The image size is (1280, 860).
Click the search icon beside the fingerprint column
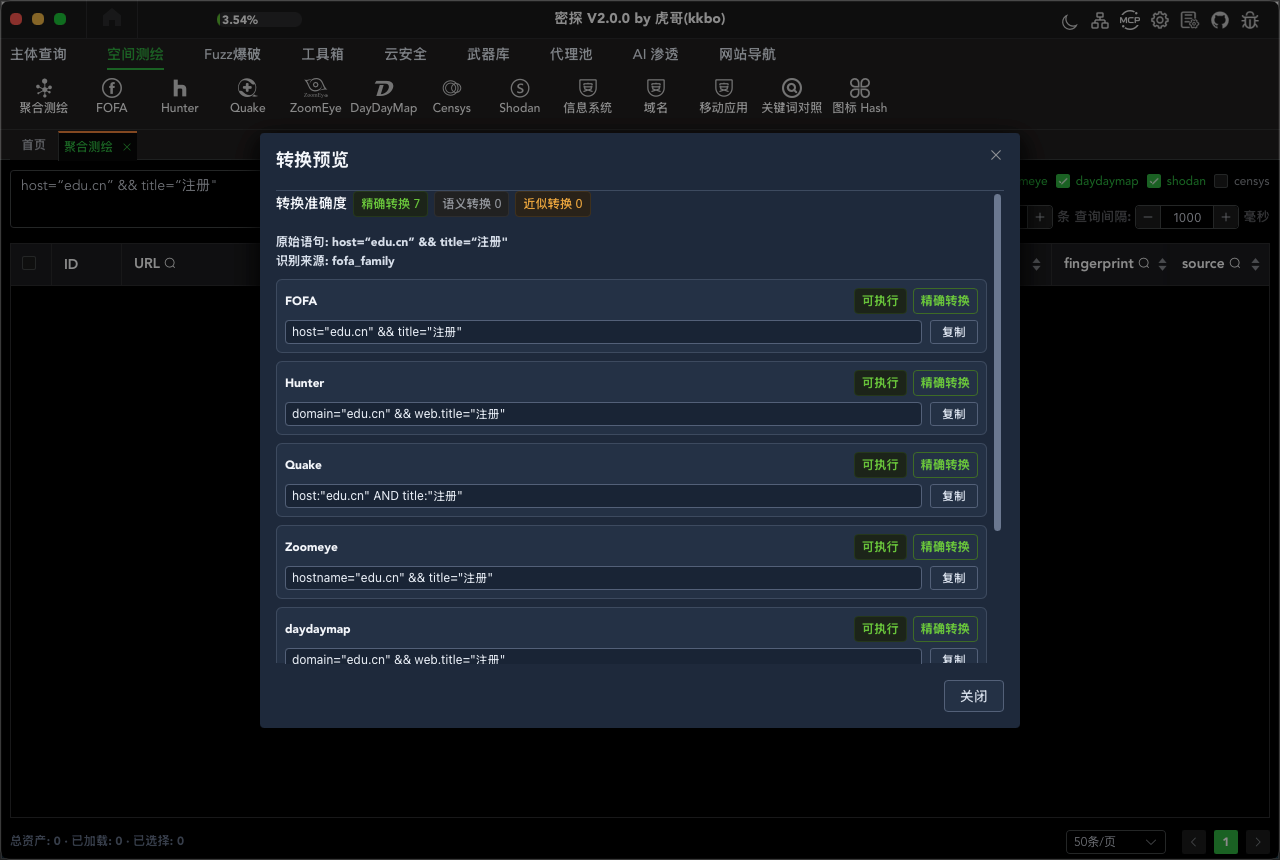pos(1144,264)
